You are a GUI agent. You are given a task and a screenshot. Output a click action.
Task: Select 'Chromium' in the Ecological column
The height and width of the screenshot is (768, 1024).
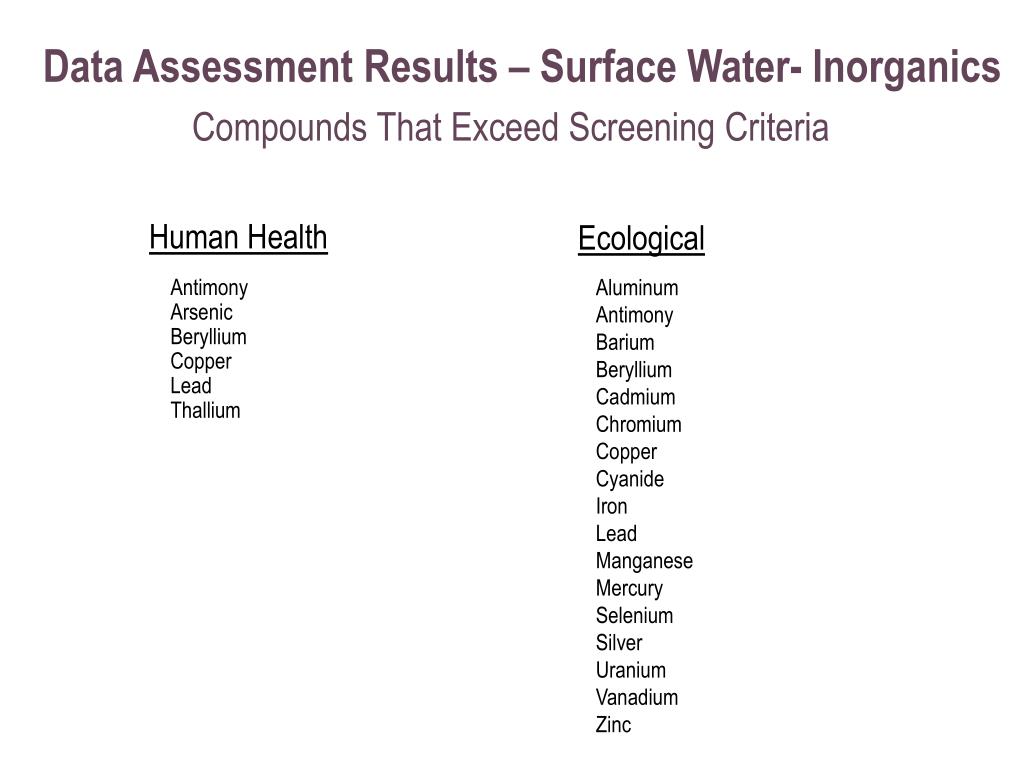point(638,424)
